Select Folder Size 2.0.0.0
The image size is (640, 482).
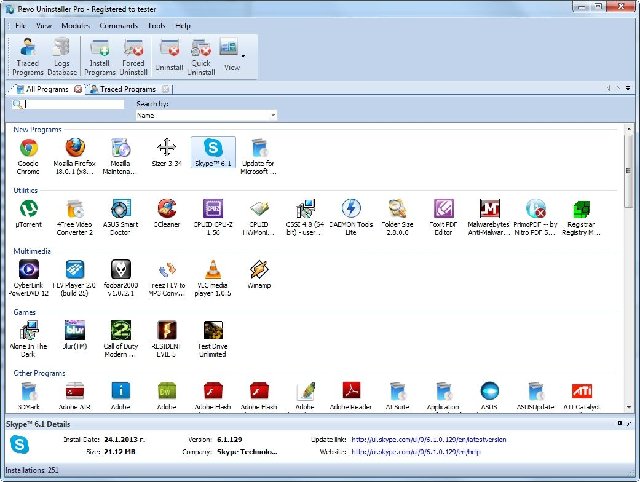click(397, 217)
